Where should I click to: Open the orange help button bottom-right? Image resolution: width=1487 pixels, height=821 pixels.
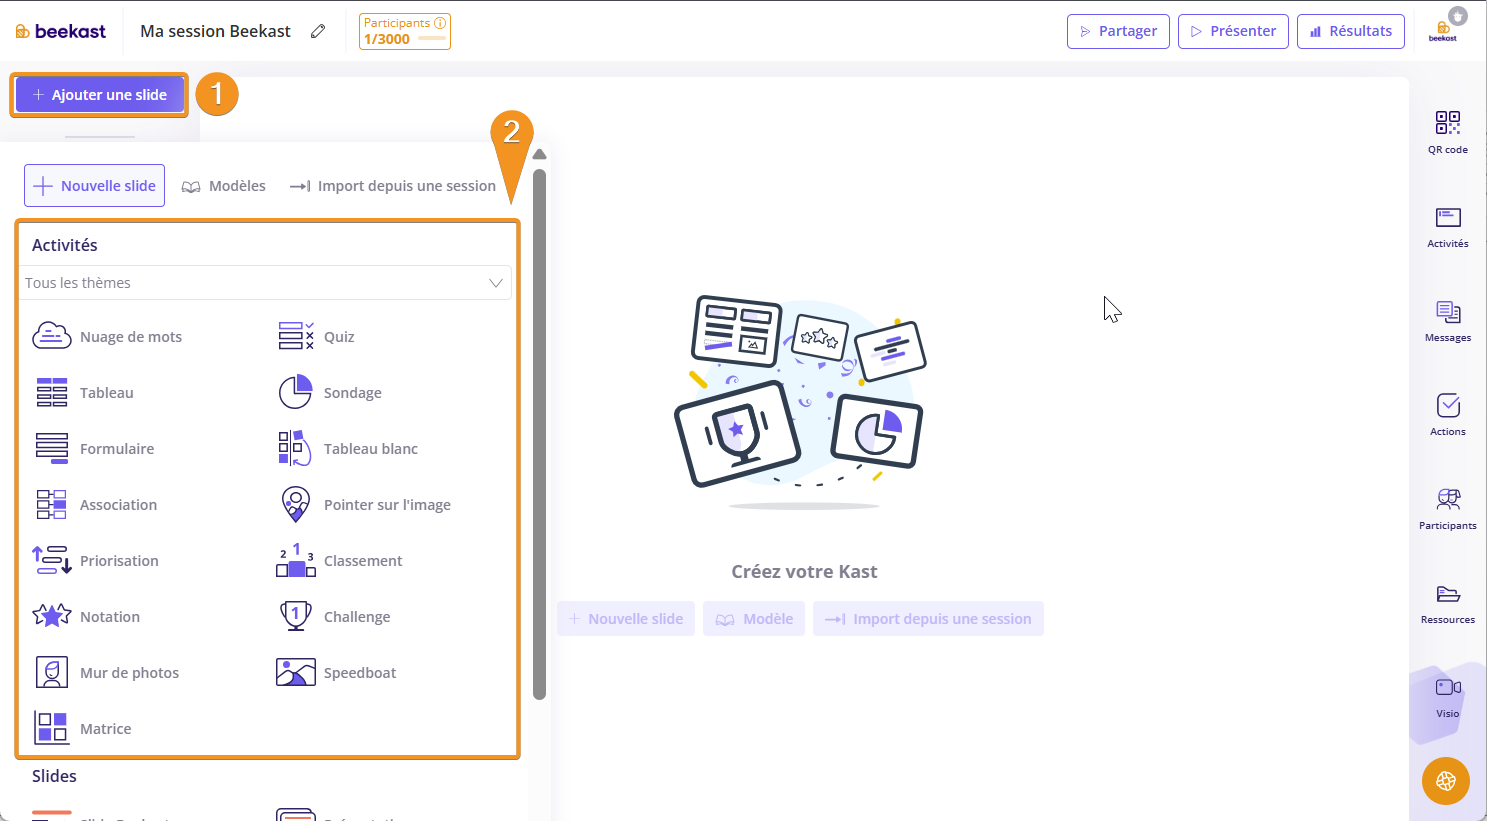click(1445, 781)
